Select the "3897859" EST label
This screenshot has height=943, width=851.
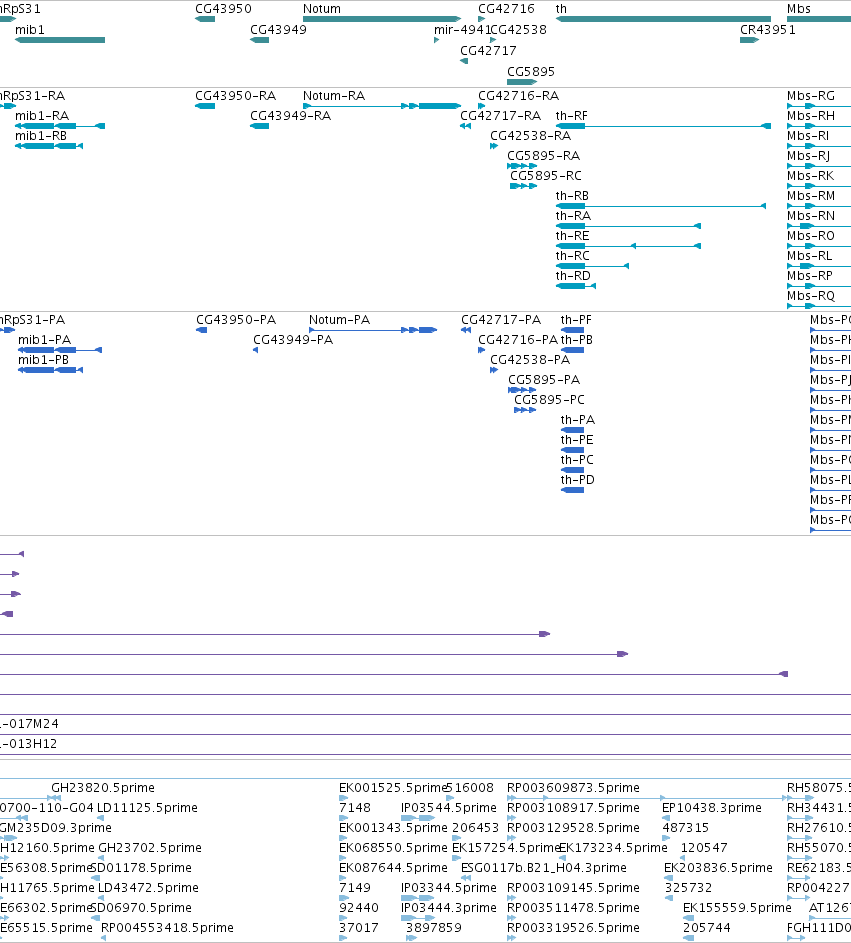pyautogui.click(x=434, y=928)
